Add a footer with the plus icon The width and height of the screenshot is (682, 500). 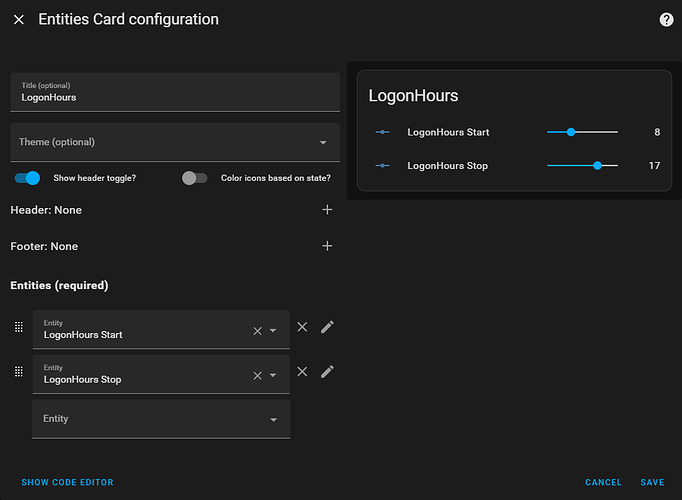click(x=327, y=246)
